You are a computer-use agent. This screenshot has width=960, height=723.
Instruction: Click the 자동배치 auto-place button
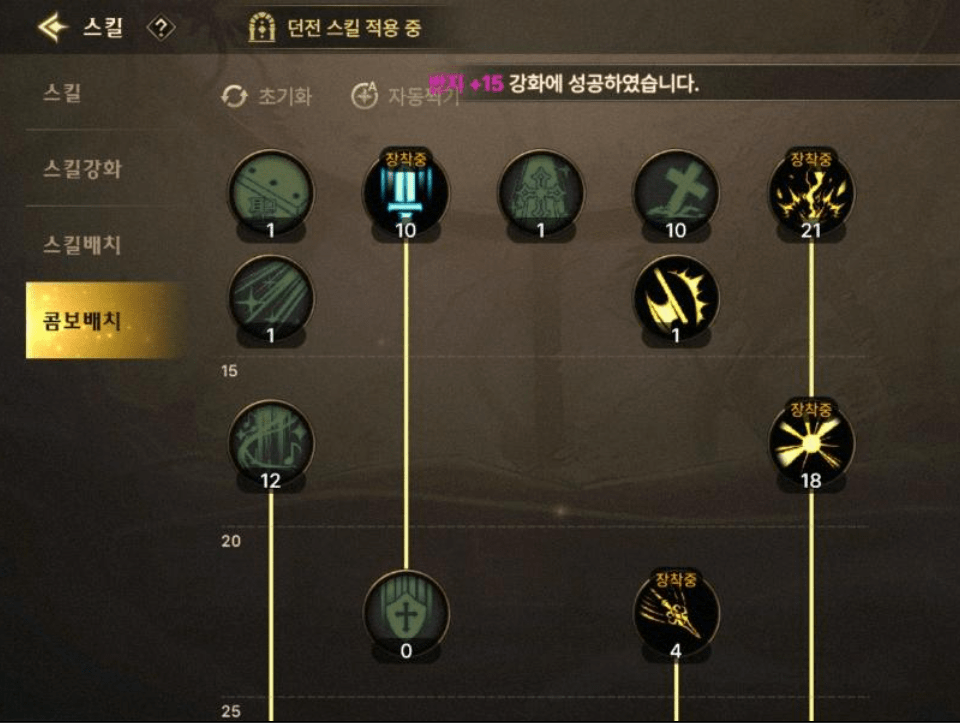(404, 96)
